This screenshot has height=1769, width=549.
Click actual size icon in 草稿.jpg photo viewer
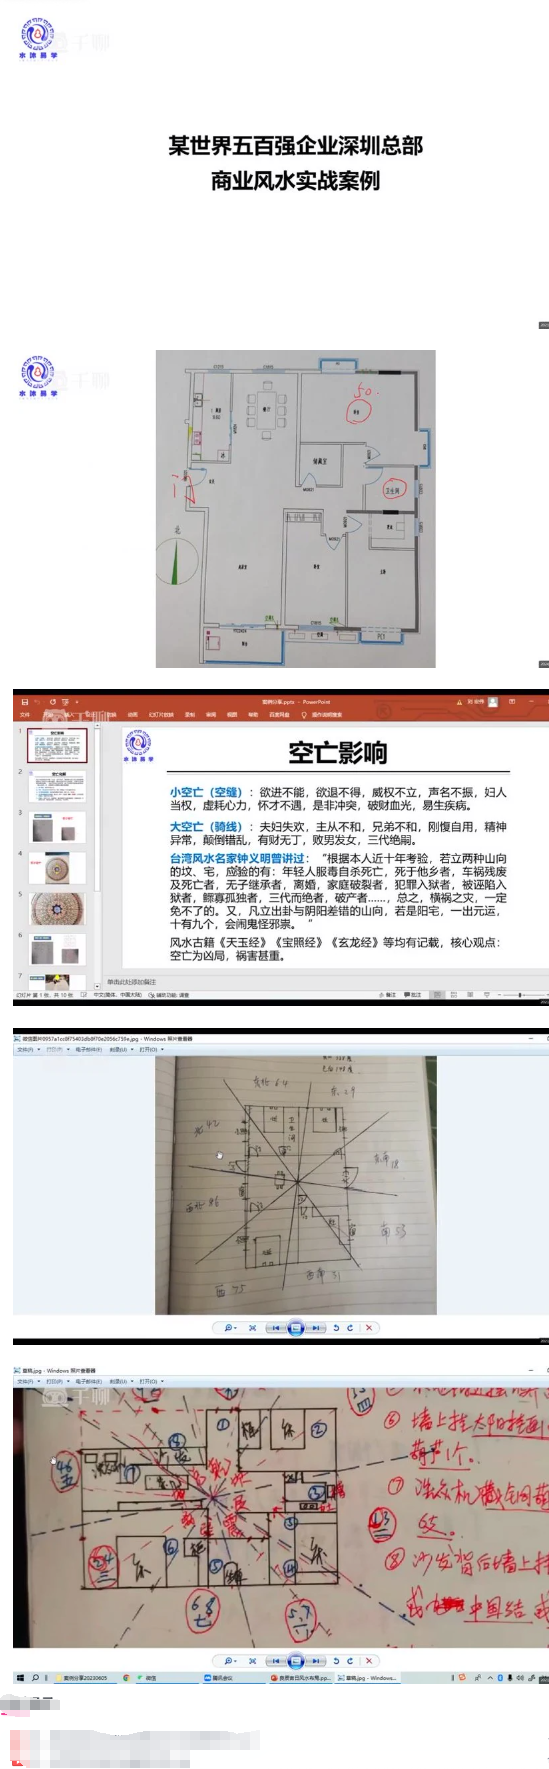pyautogui.click(x=252, y=1661)
